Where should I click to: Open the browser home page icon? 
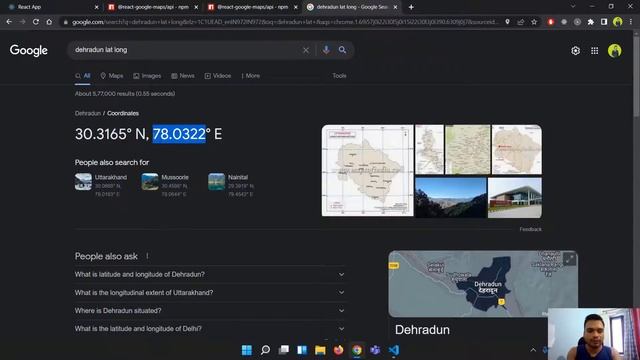[49, 22]
